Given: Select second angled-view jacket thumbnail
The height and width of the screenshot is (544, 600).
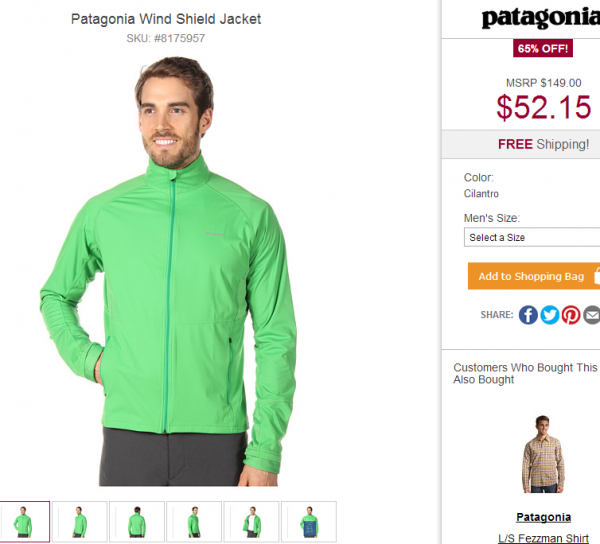Looking at the screenshot, I should point(80,521).
